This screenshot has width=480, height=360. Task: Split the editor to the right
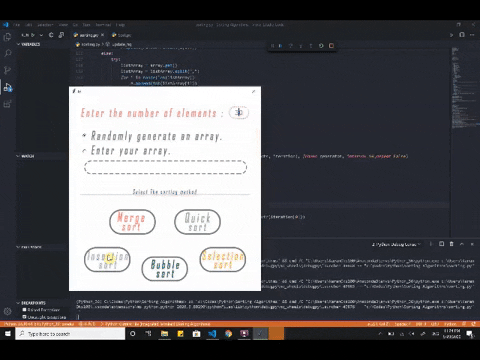[462, 35]
